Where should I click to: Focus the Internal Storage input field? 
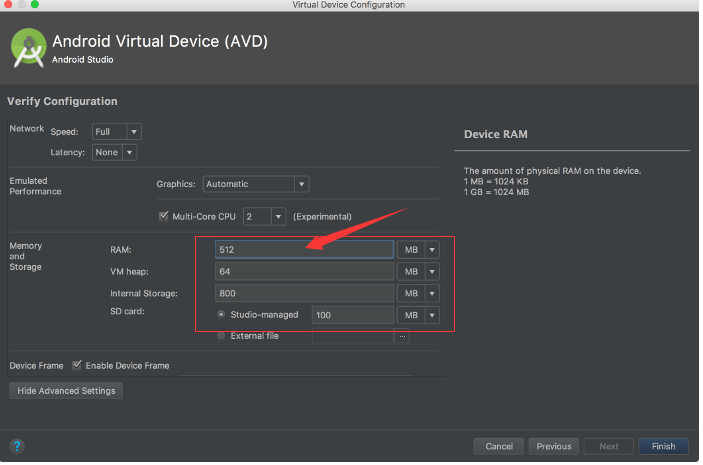[x=304, y=293]
